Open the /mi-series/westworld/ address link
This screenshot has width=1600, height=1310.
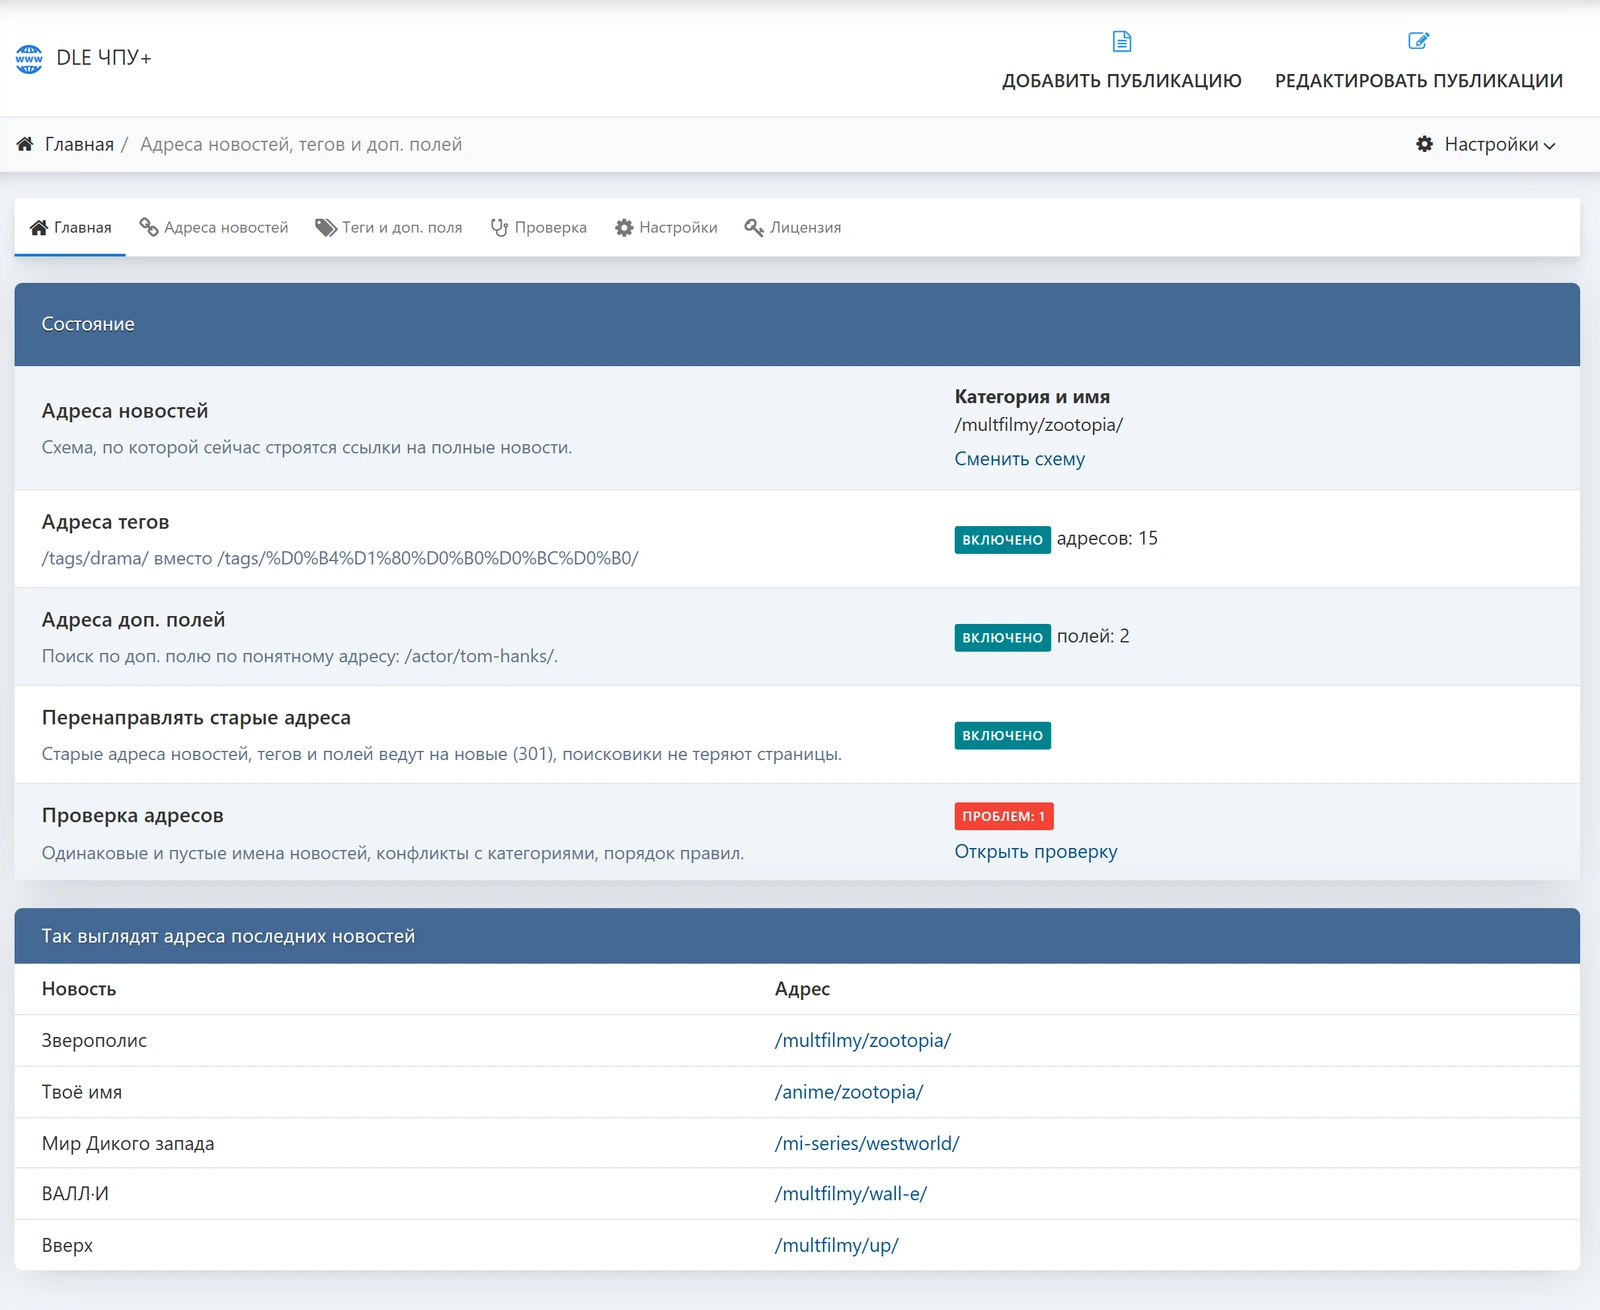click(867, 1143)
